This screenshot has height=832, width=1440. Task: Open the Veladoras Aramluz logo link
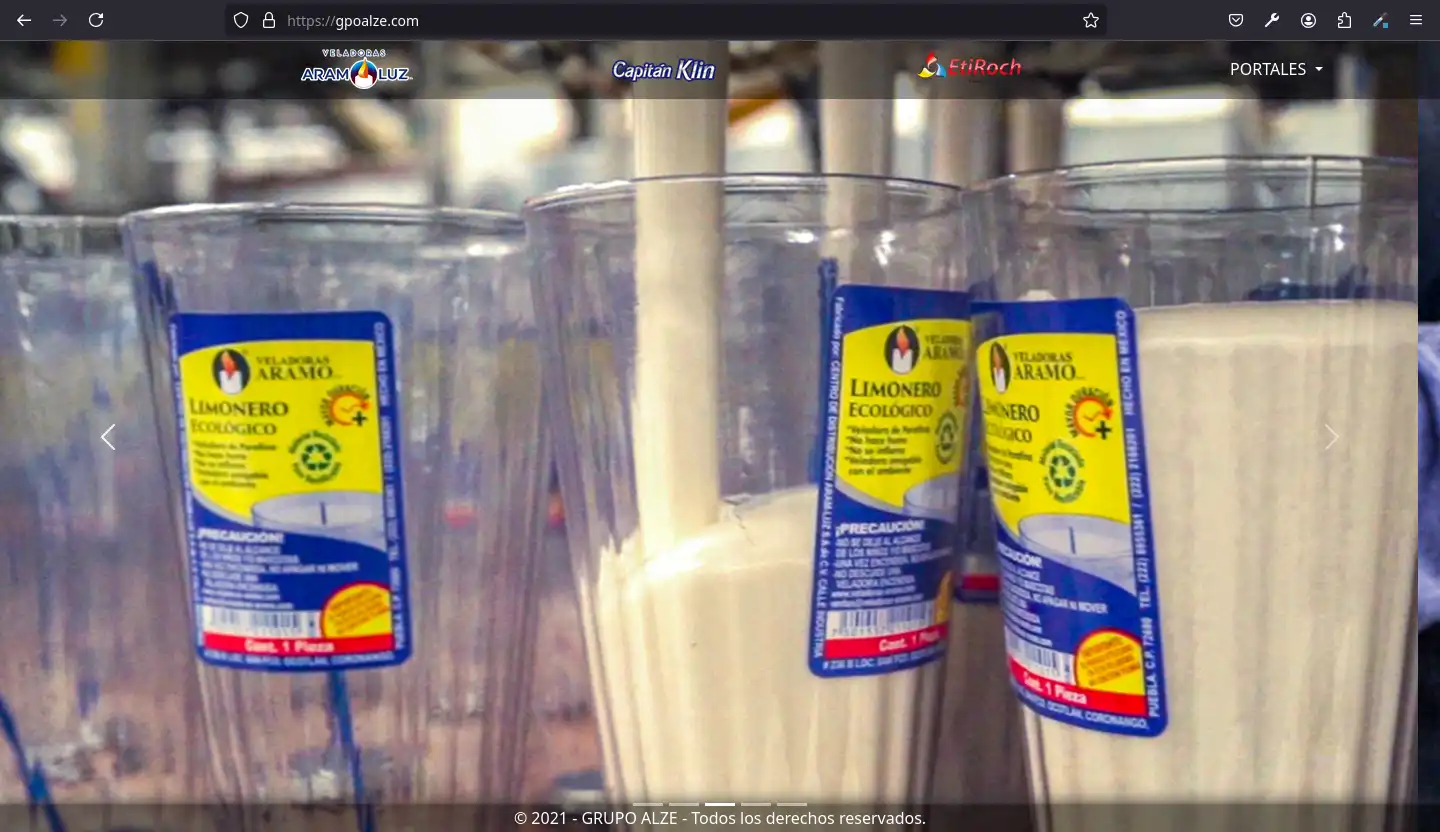(x=356, y=69)
